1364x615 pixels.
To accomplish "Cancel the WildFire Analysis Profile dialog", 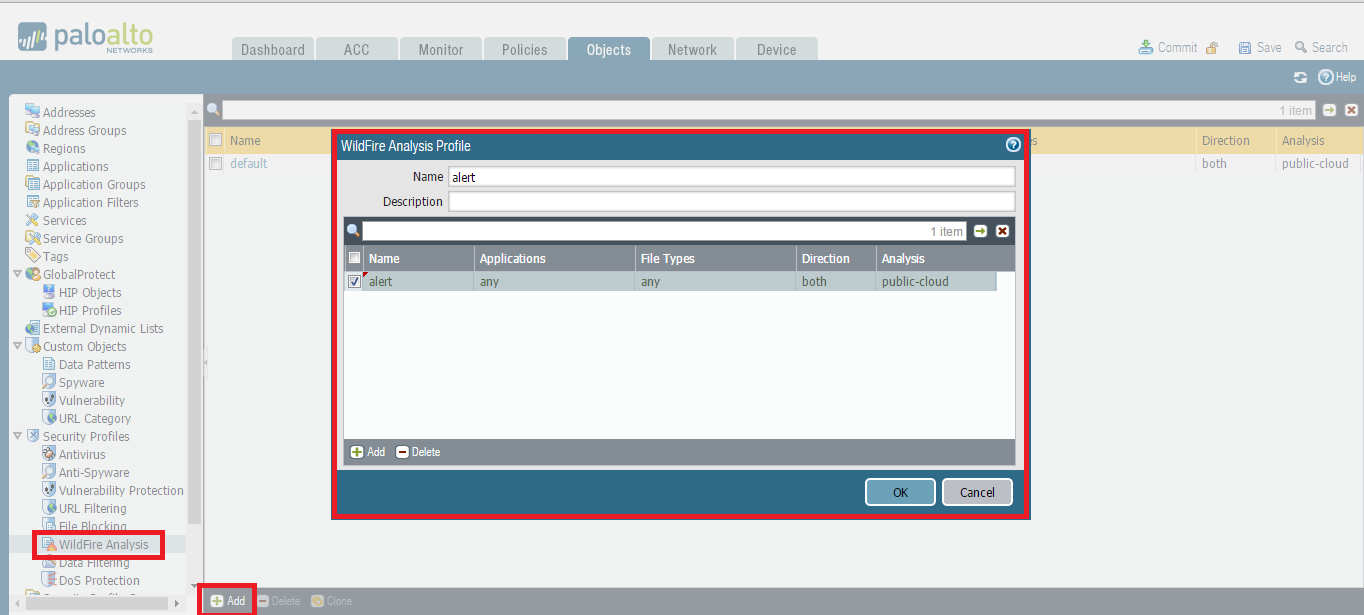I will (977, 492).
